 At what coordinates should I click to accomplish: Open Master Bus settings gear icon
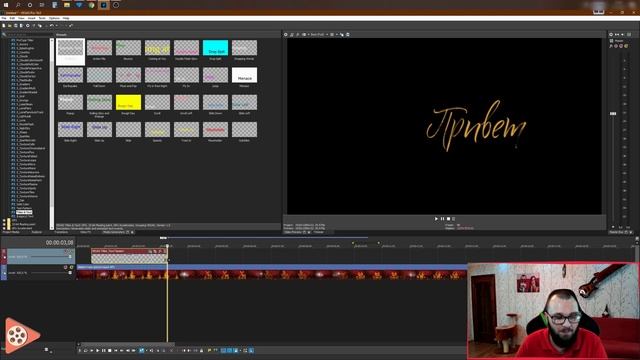(611, 34)
